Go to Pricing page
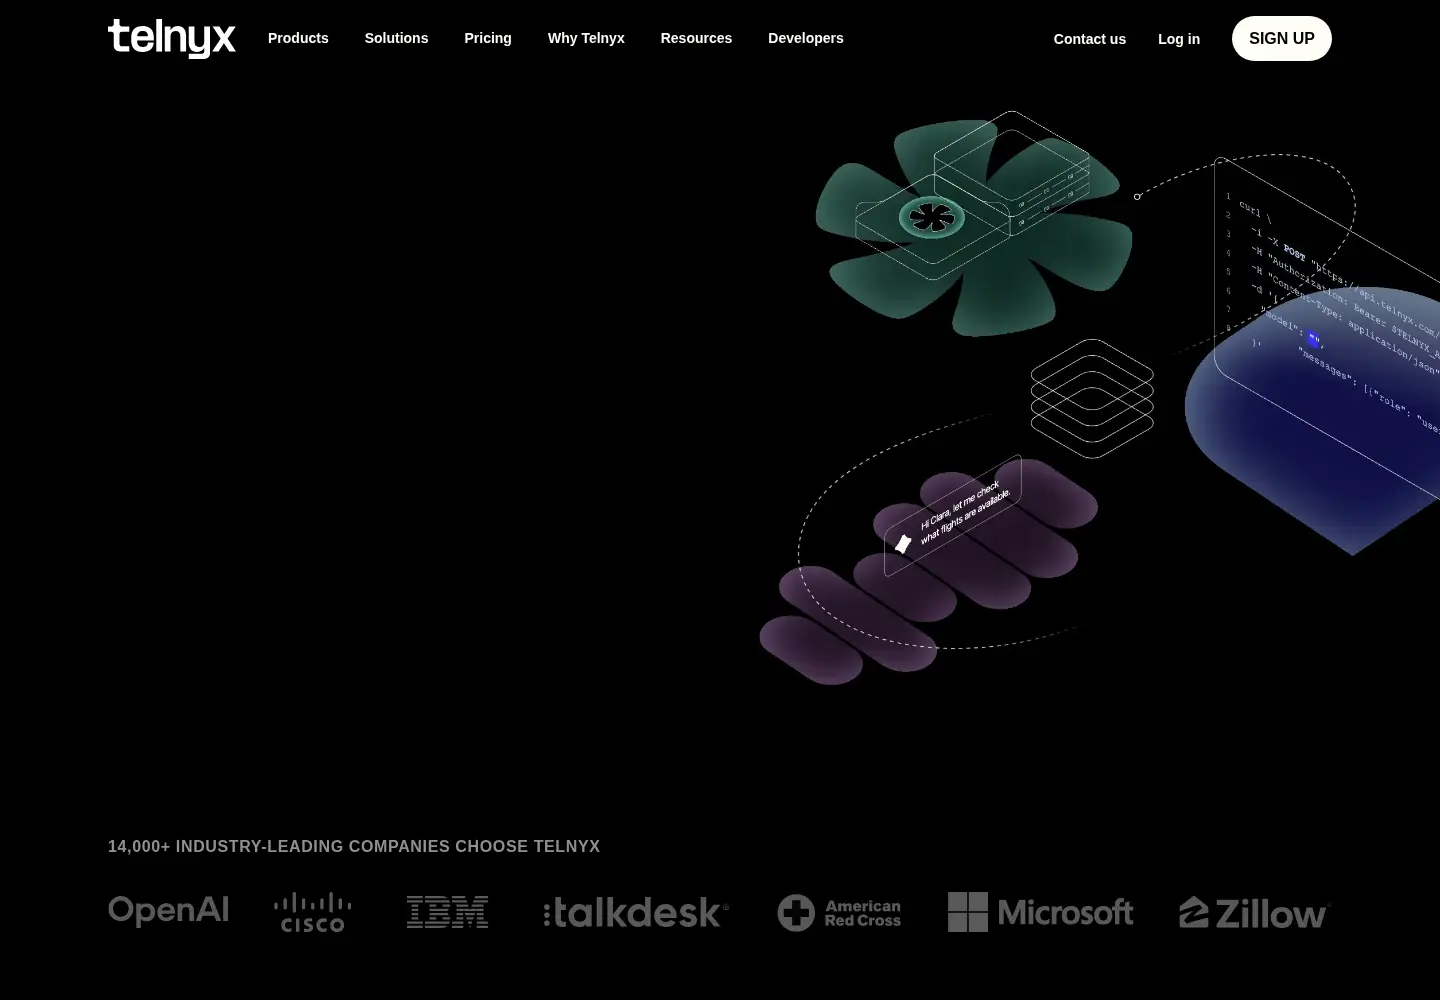The image size is (1440, 1000). coord(488,38)
